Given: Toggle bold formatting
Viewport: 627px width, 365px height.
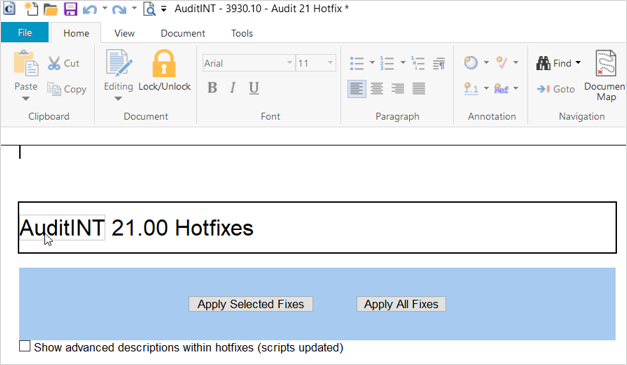Looking at the screenshot, I should [x=212, y=88].
